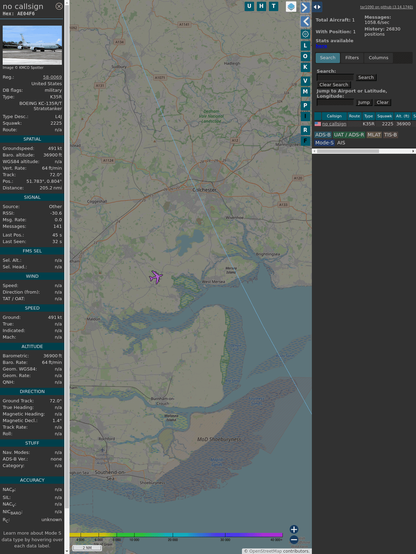This screenshot has width=416, height=554.
Task: Click the left chevron sidebar arrow
Action: pos(305,22)
